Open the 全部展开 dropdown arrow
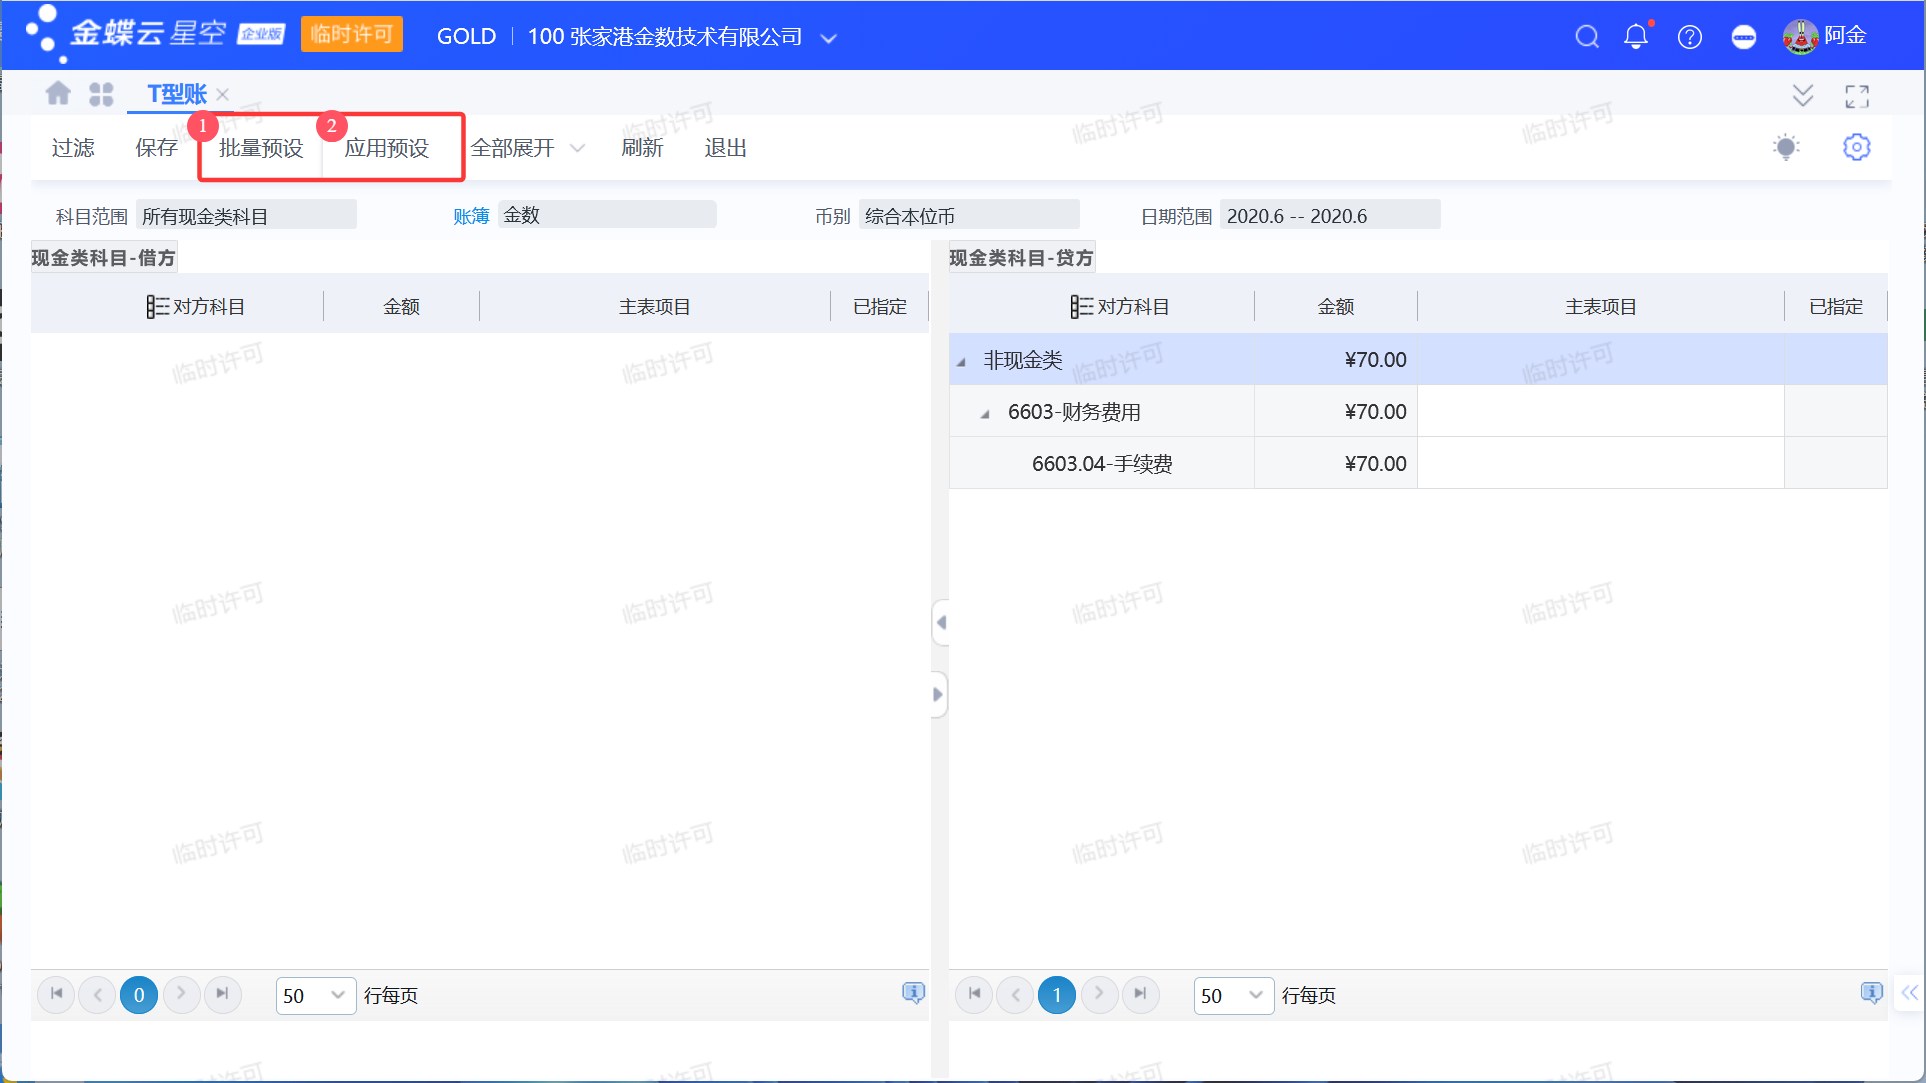The image size is (1926, 1083). (577, 149)
